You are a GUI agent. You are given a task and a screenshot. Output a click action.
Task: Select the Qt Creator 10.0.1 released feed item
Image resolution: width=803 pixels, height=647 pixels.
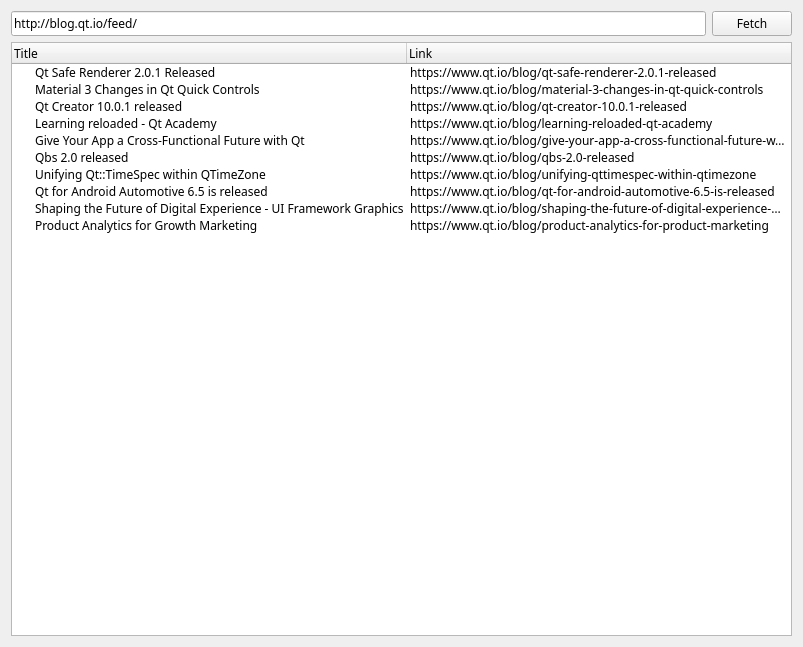point(108,106)
